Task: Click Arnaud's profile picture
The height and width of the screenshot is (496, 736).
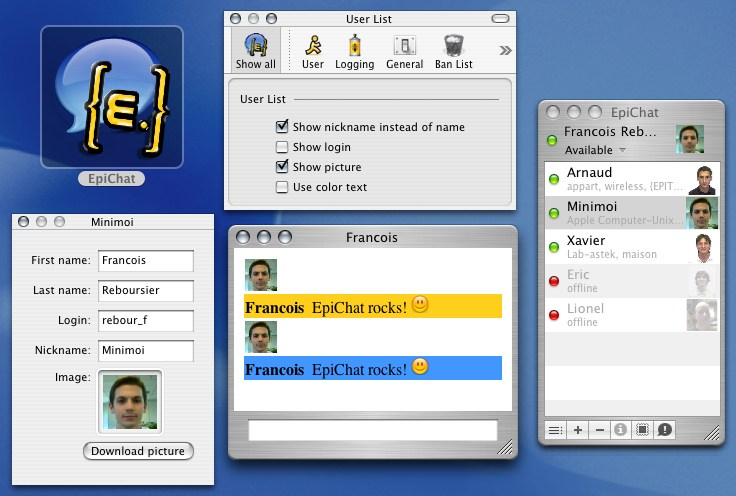Action: 703,180
